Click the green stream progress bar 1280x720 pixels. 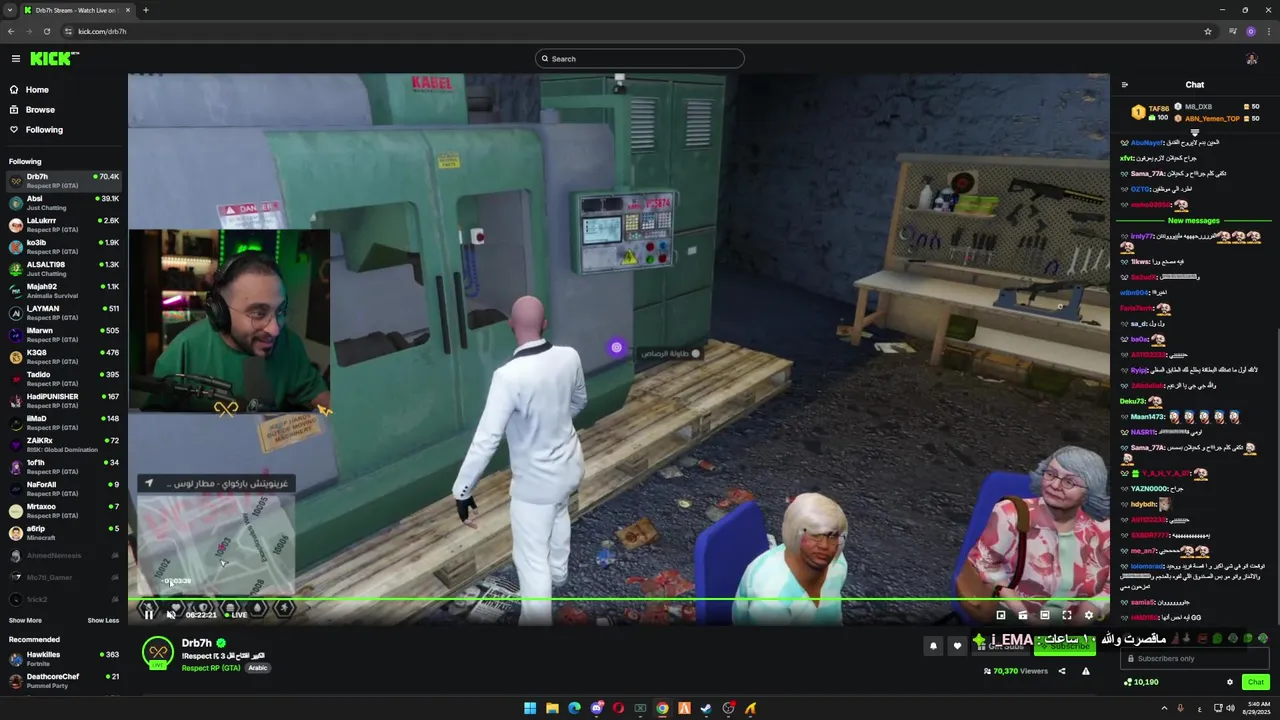[618, 600]
